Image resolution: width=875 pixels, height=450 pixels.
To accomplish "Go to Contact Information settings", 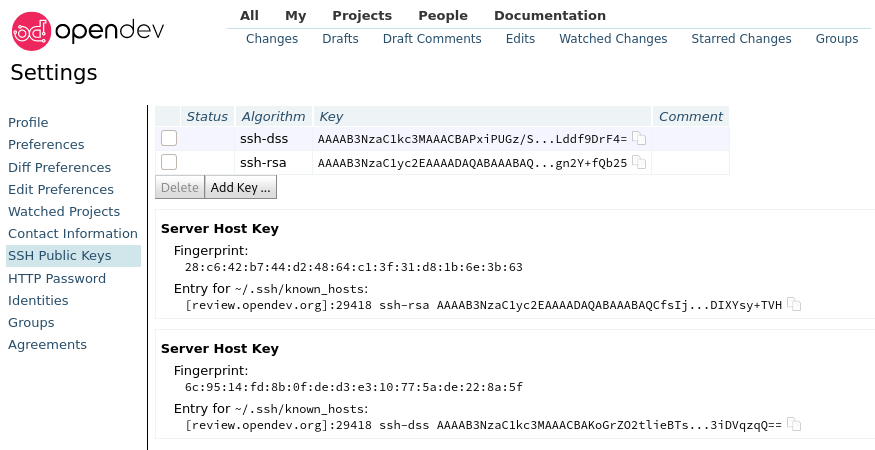I will point(73,234).
